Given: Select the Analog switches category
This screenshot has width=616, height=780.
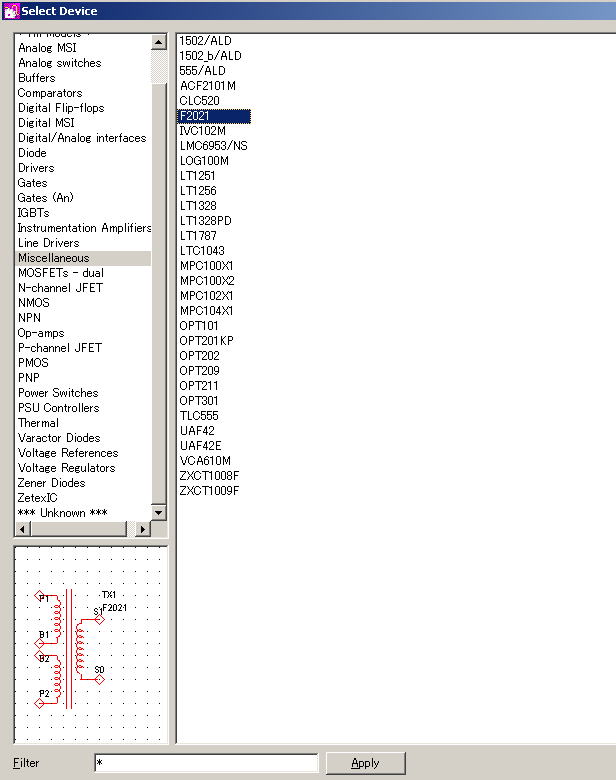Looking at the screenshot, I should tap(60, 63).
